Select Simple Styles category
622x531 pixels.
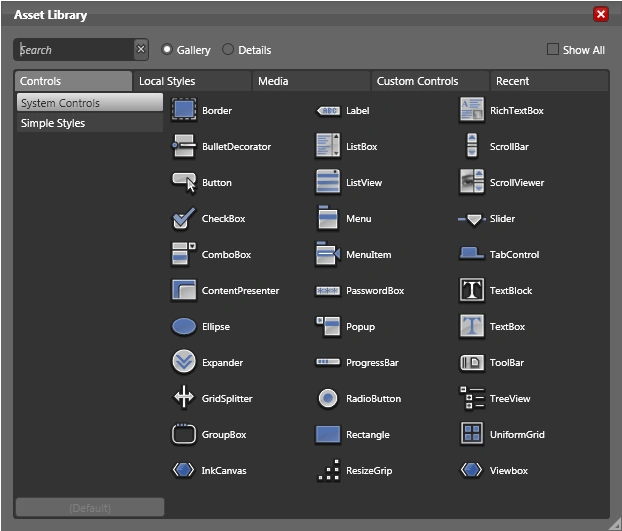click(90, 123)
